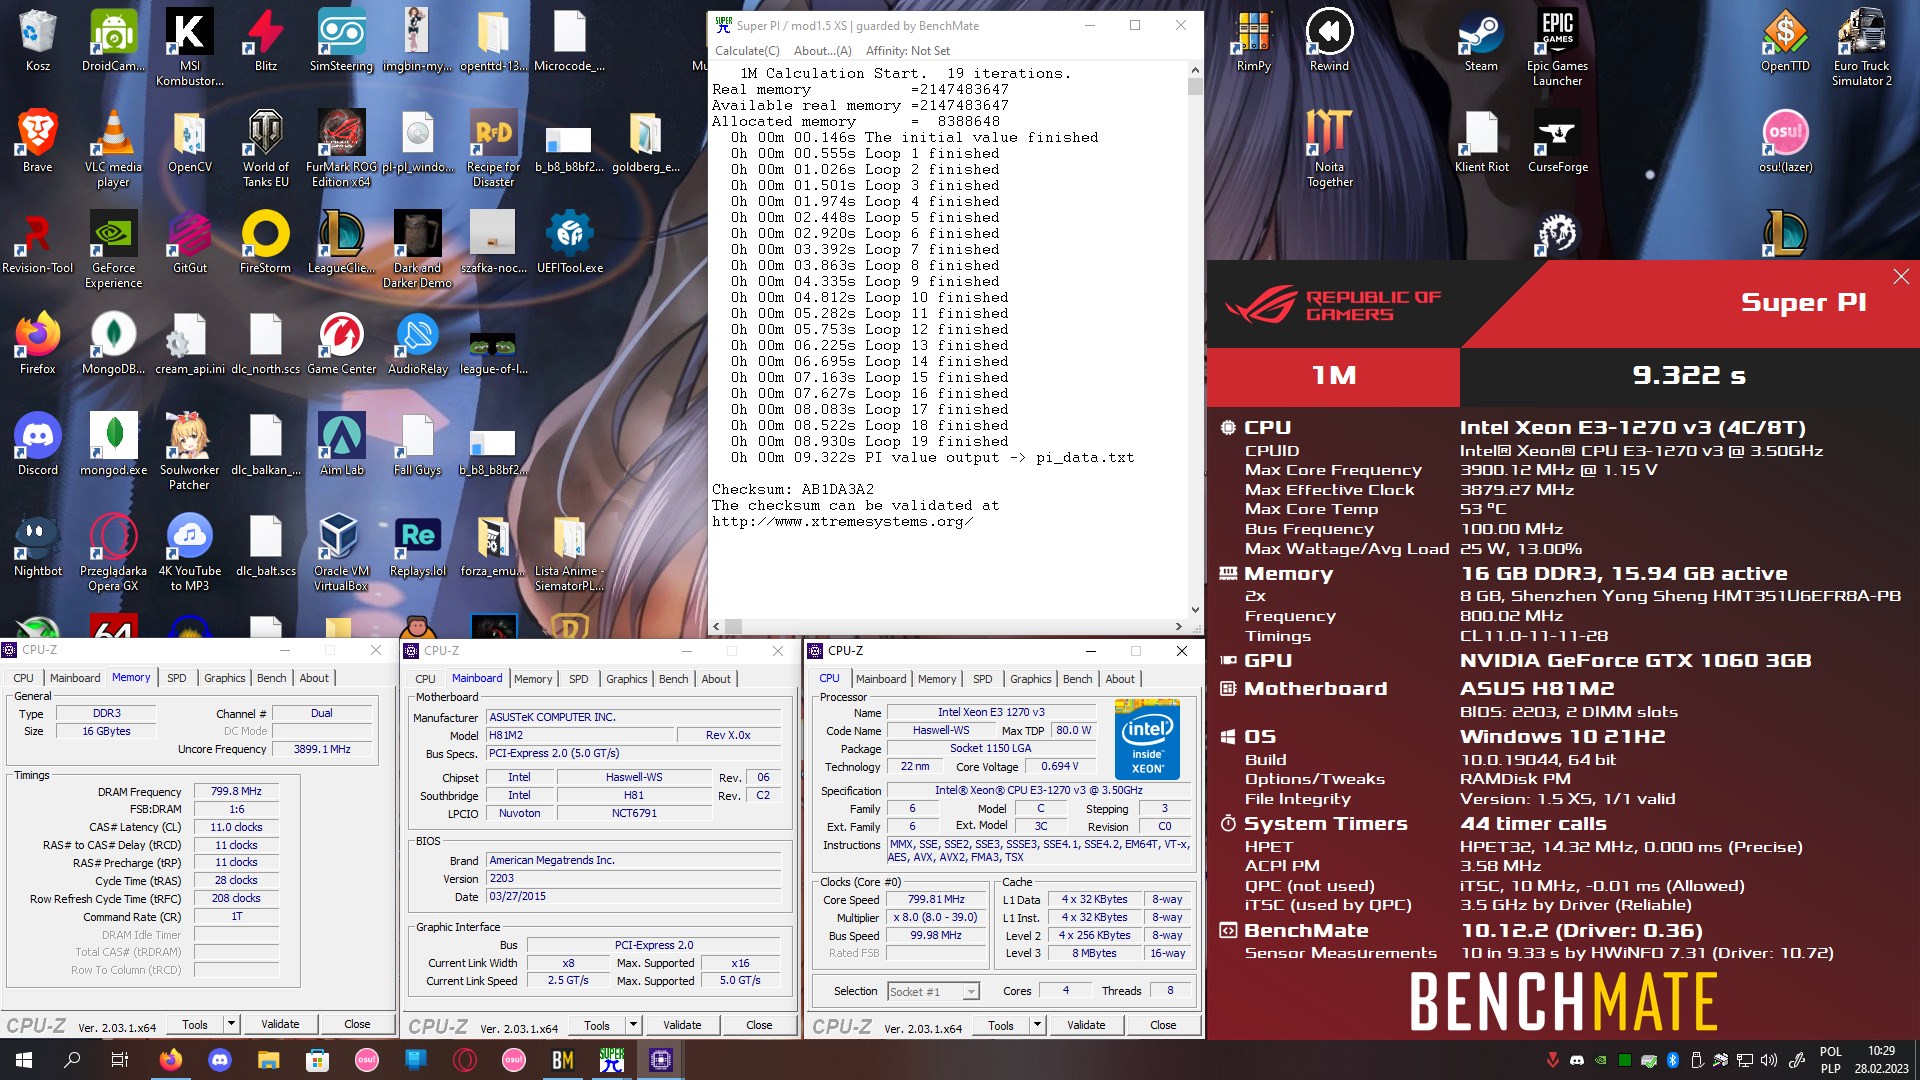Click Core Voltage 0.694 V field
Viewport: 1920px width, 1080px height.
point(1060,767)
